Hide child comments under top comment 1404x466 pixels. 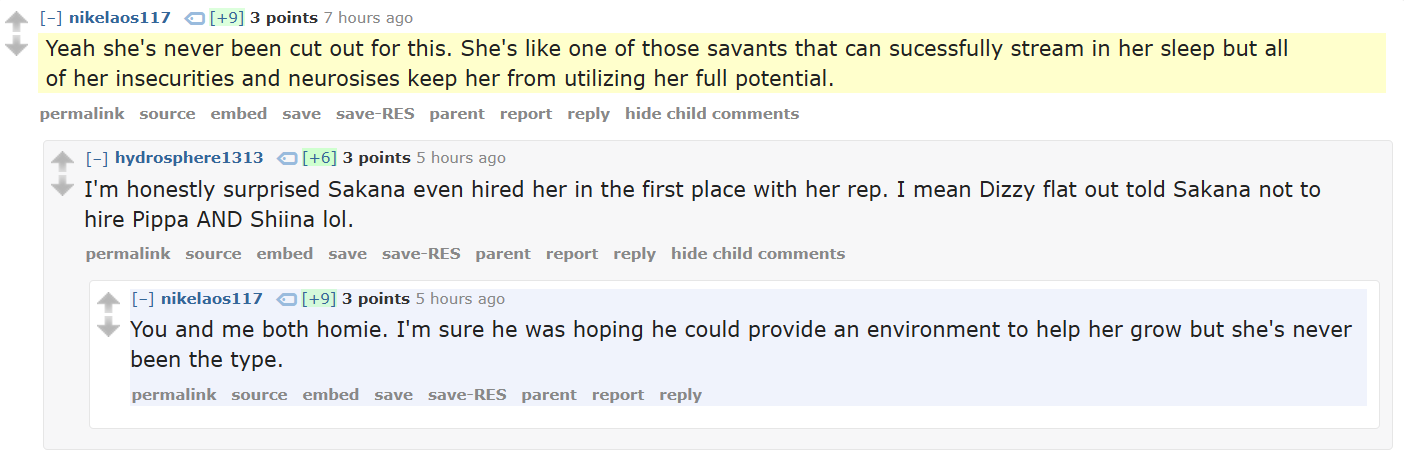coord(712,114)
